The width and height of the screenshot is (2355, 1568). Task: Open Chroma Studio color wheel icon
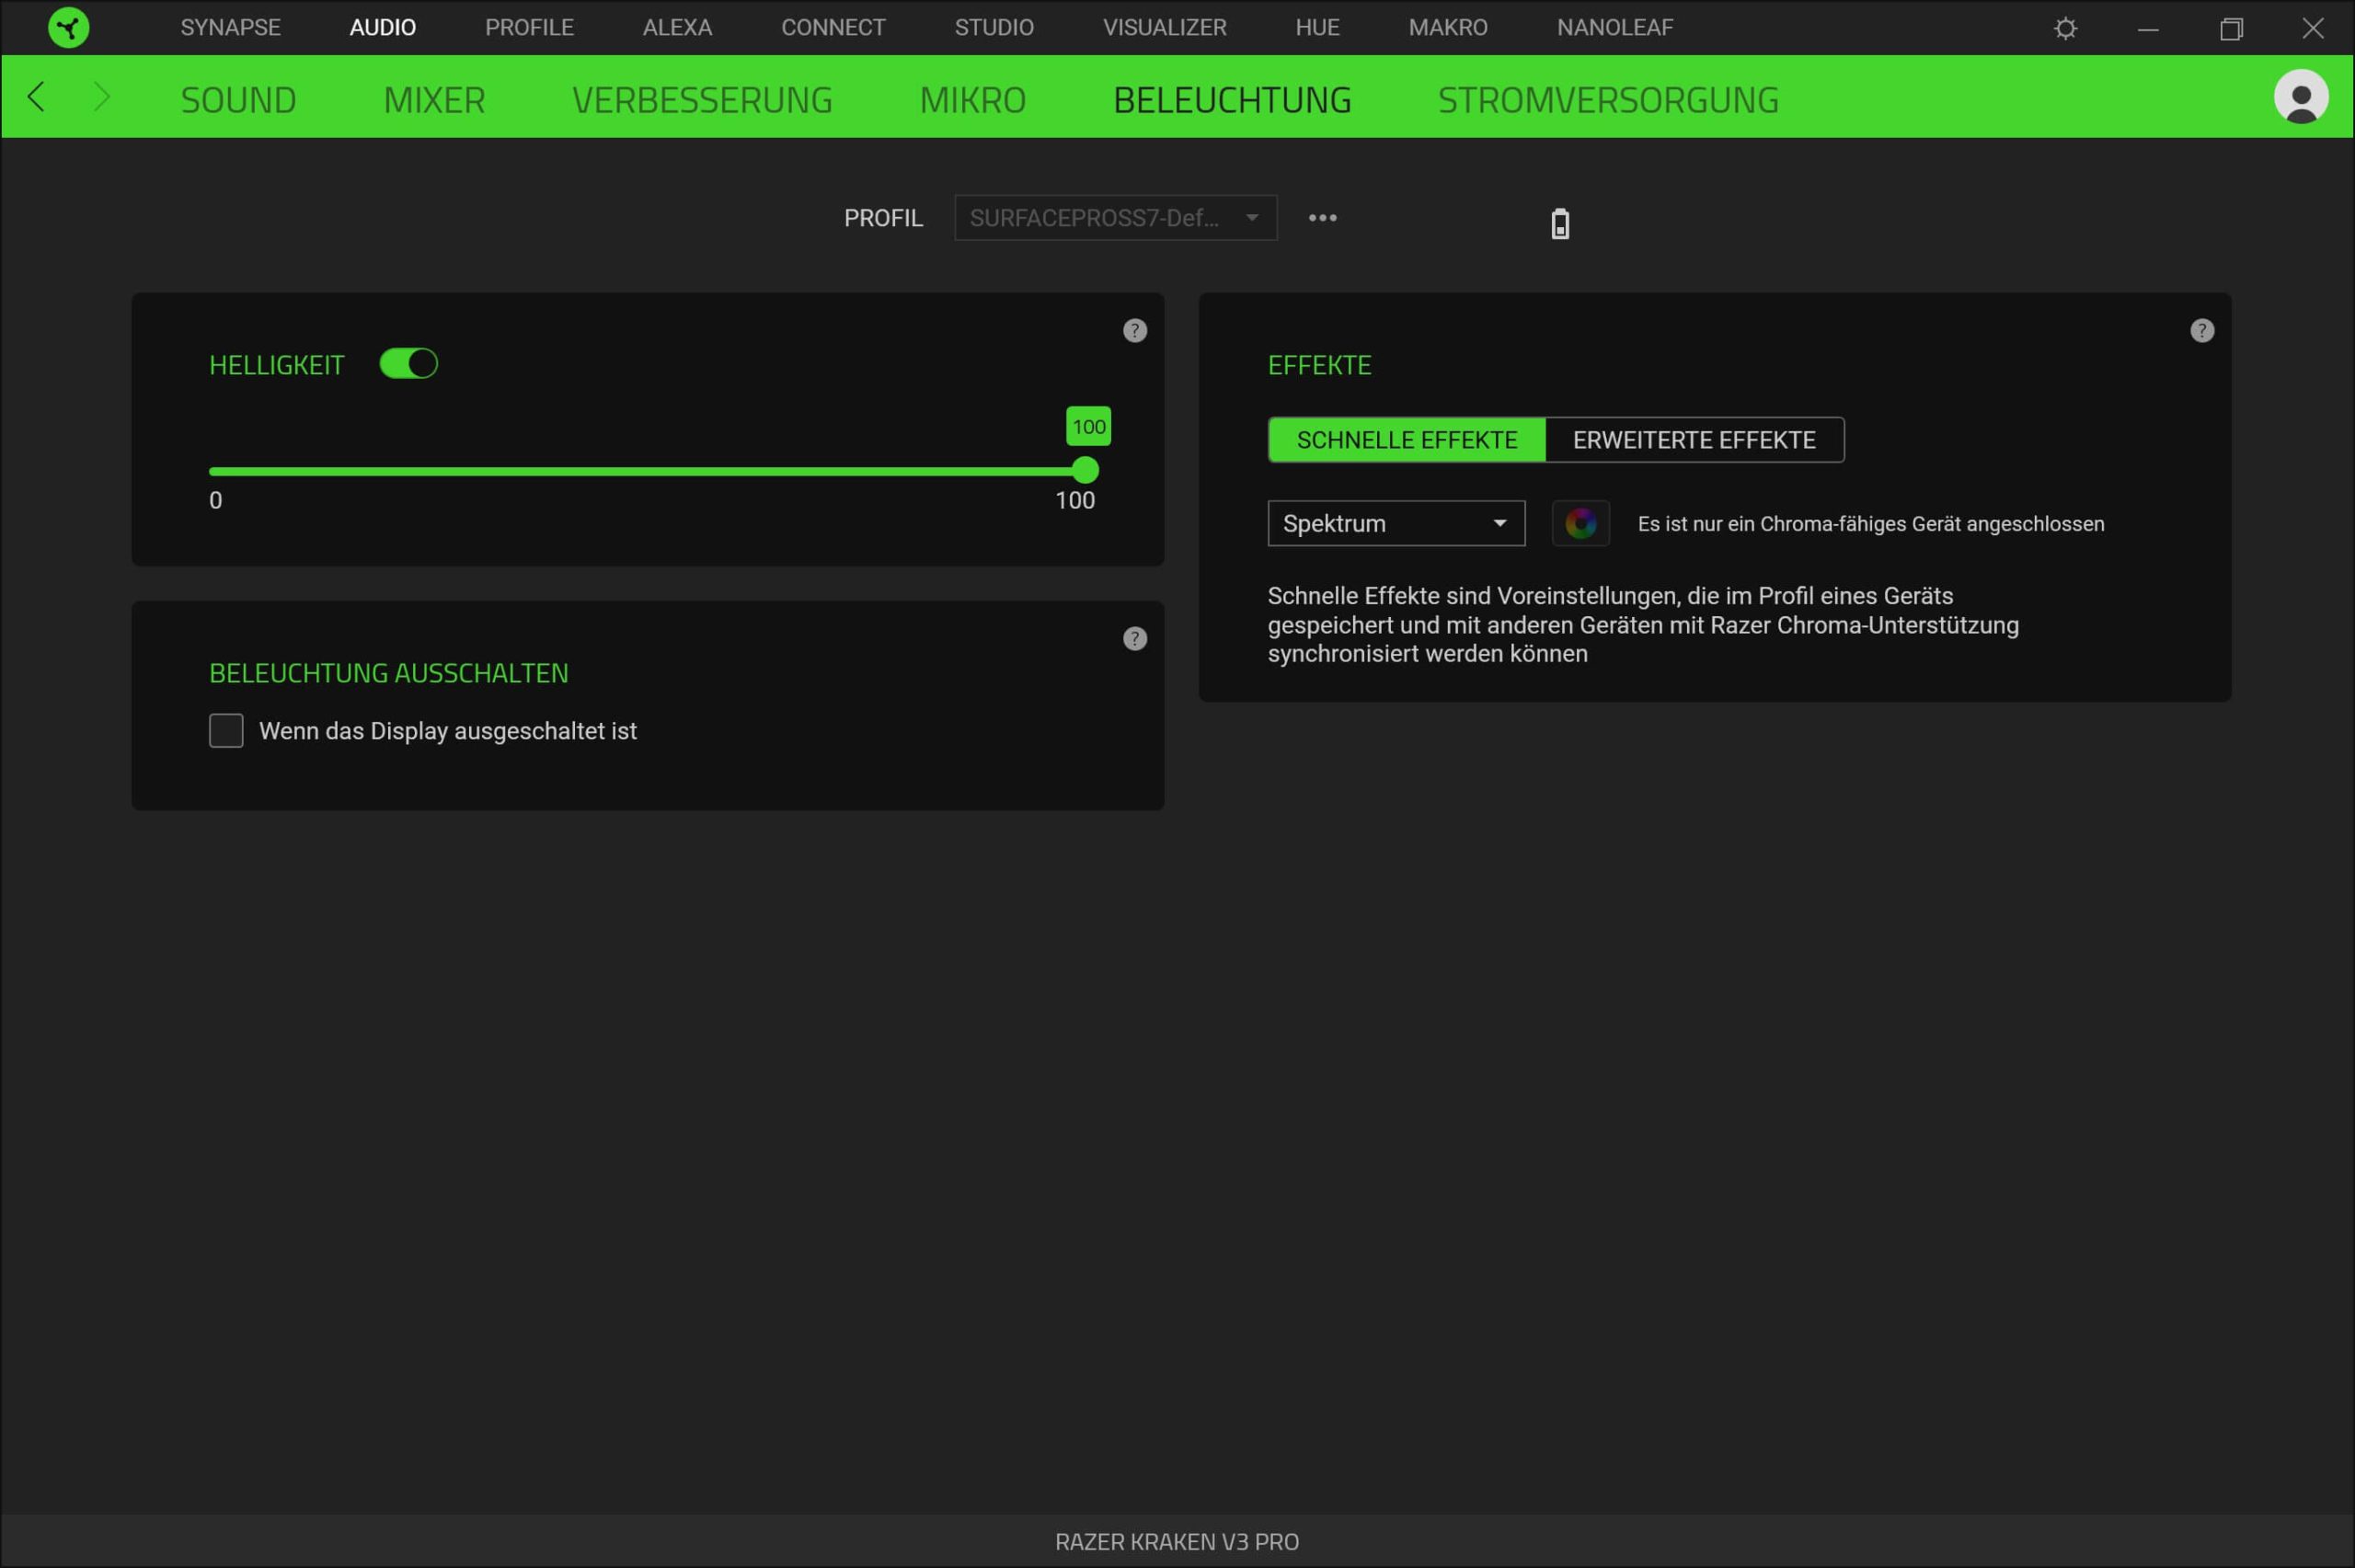[x=1580, y=523]
